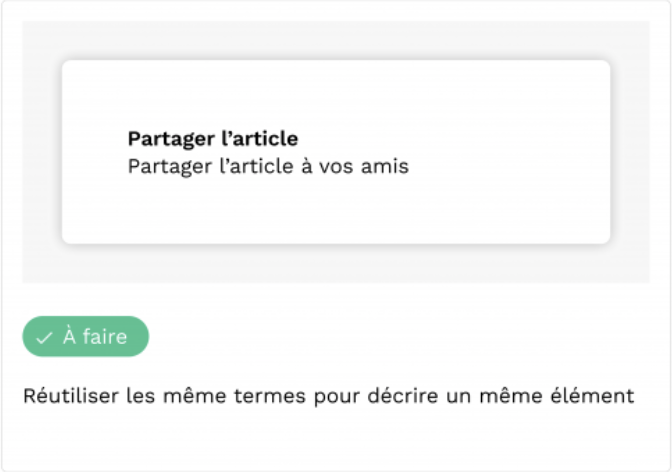Click the subtitle Partager l'article à vos amis
This screenshot has width=672, height=472.
(268, 166)
